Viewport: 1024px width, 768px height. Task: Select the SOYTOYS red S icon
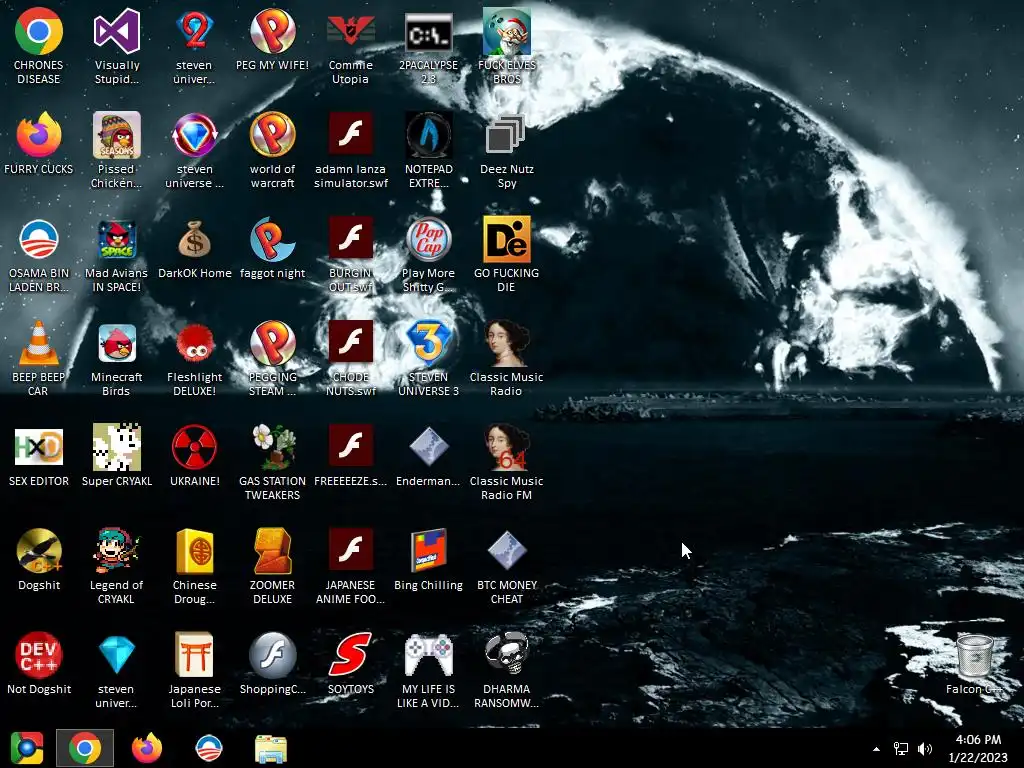(x=351, y=655)
